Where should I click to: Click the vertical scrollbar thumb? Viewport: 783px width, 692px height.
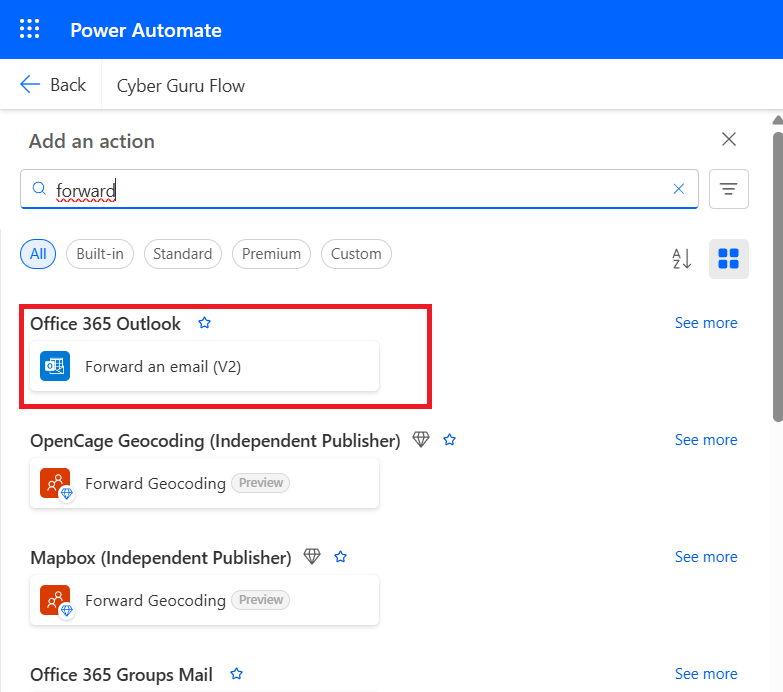point(778,277)
